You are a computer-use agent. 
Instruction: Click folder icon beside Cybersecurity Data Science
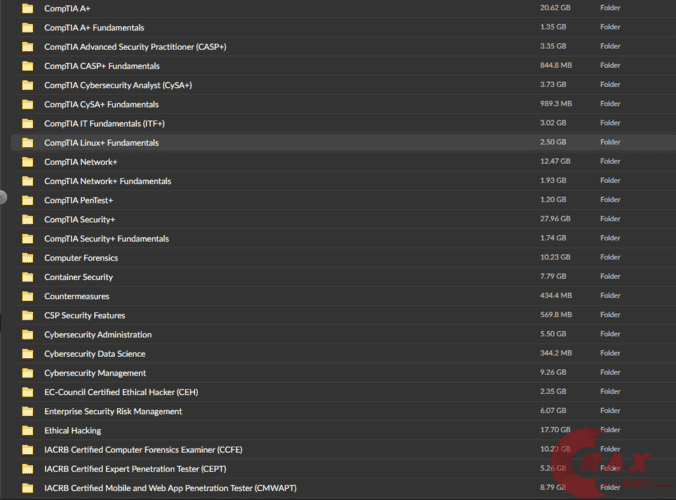click(28, 353)
